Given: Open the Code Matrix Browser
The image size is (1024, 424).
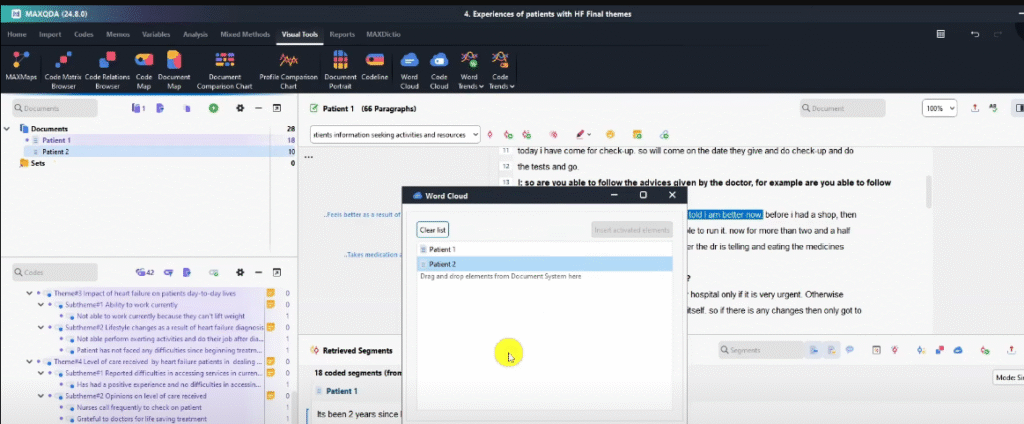Looking at the screenshot, I should [63, 71].
